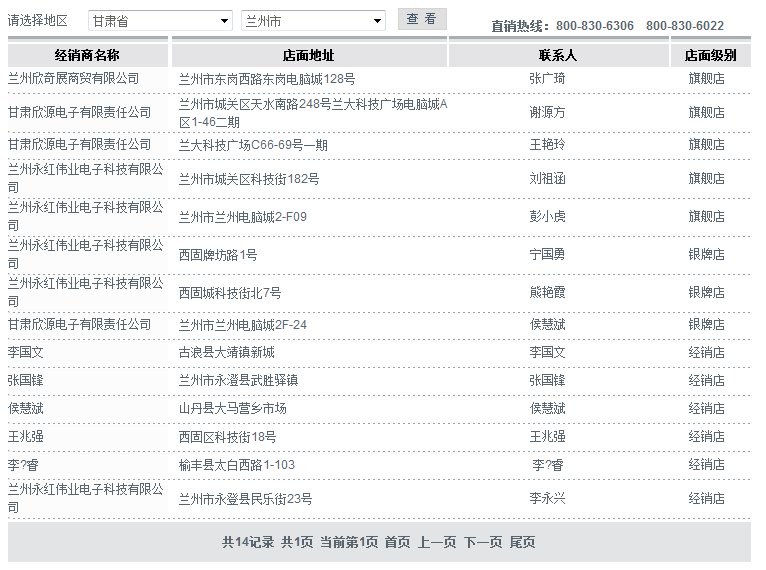The image size is (766, 570).
Task: Click hotline number 800-830-6022
Action: tap(685, 25)
